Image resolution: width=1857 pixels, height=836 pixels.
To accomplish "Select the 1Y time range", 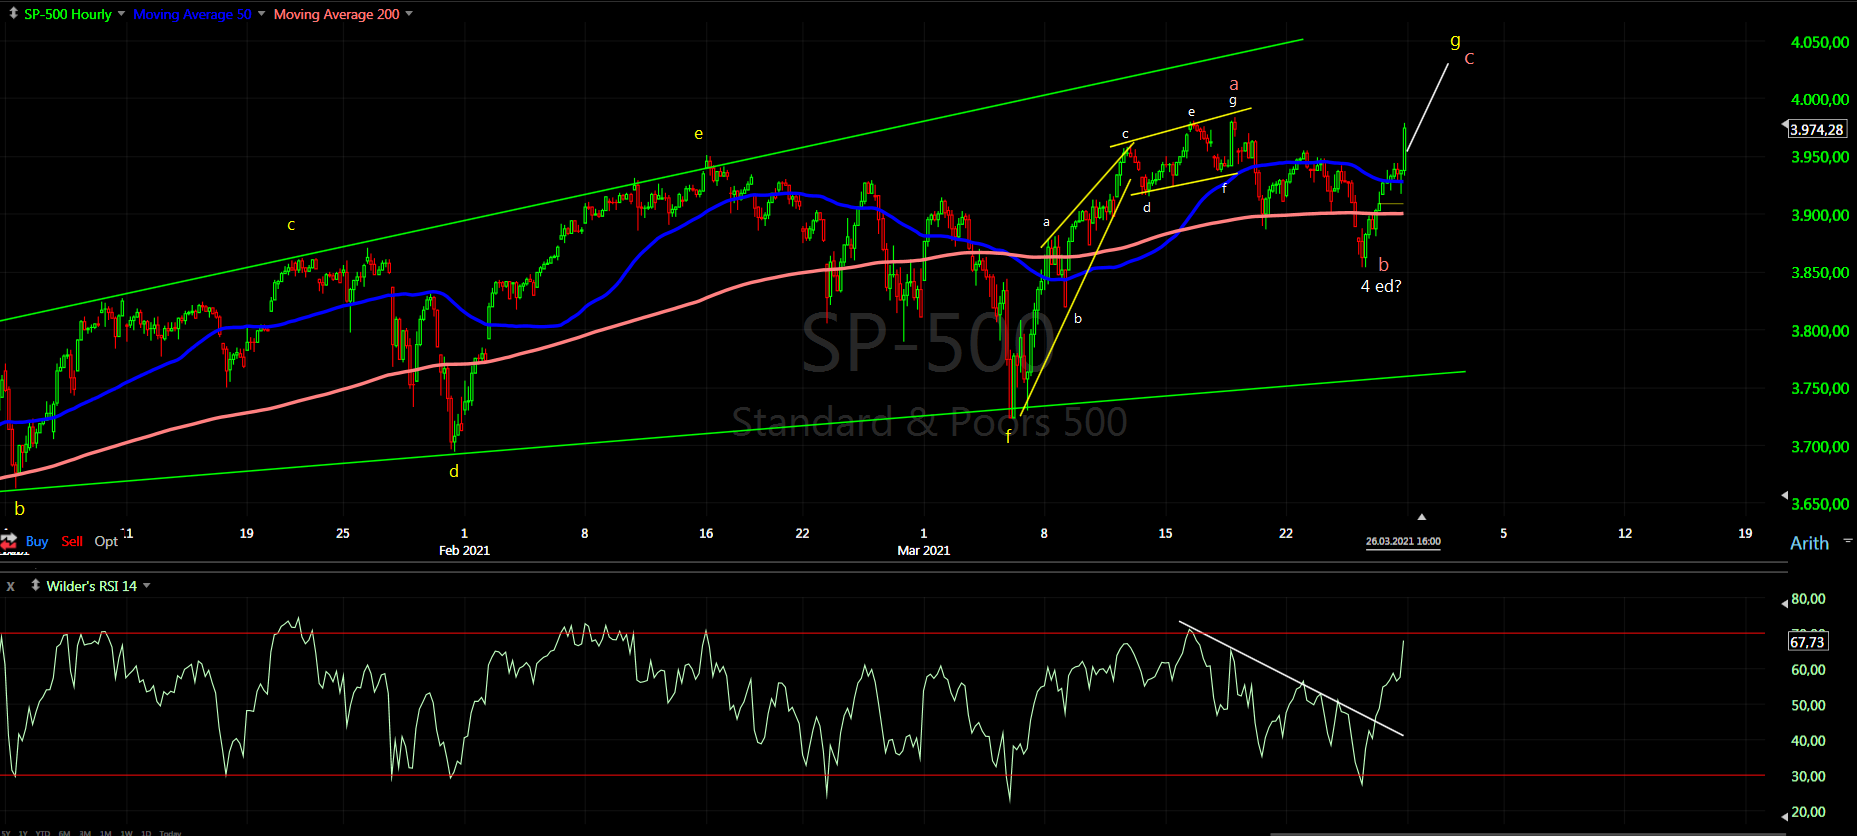I will [x=23, y=832].
